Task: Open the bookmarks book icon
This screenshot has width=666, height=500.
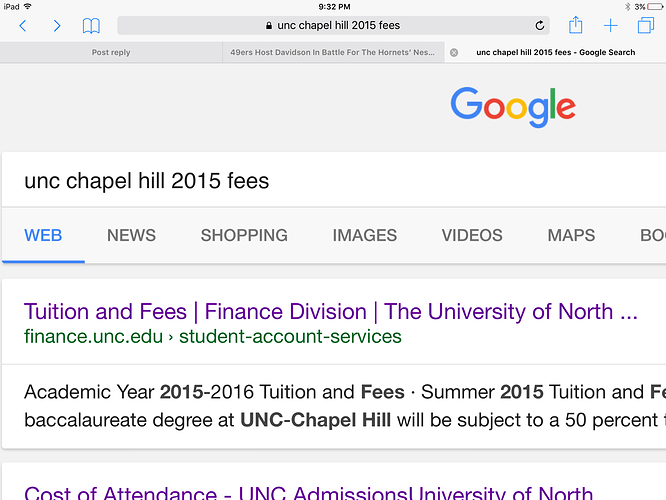Action: [x=91, y=26]
